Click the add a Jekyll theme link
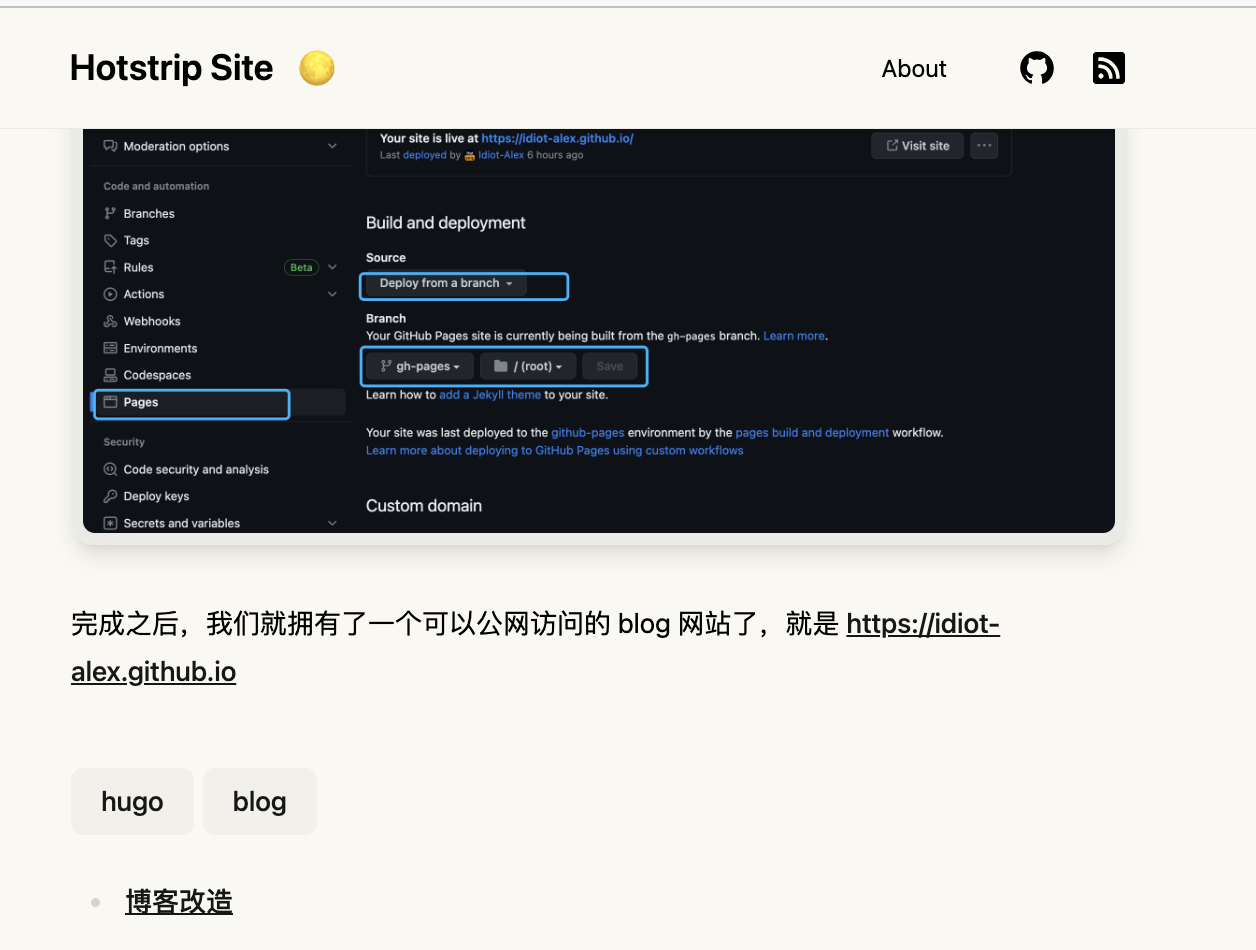This screenshot has height=950, width=1256. click(490, 395)
